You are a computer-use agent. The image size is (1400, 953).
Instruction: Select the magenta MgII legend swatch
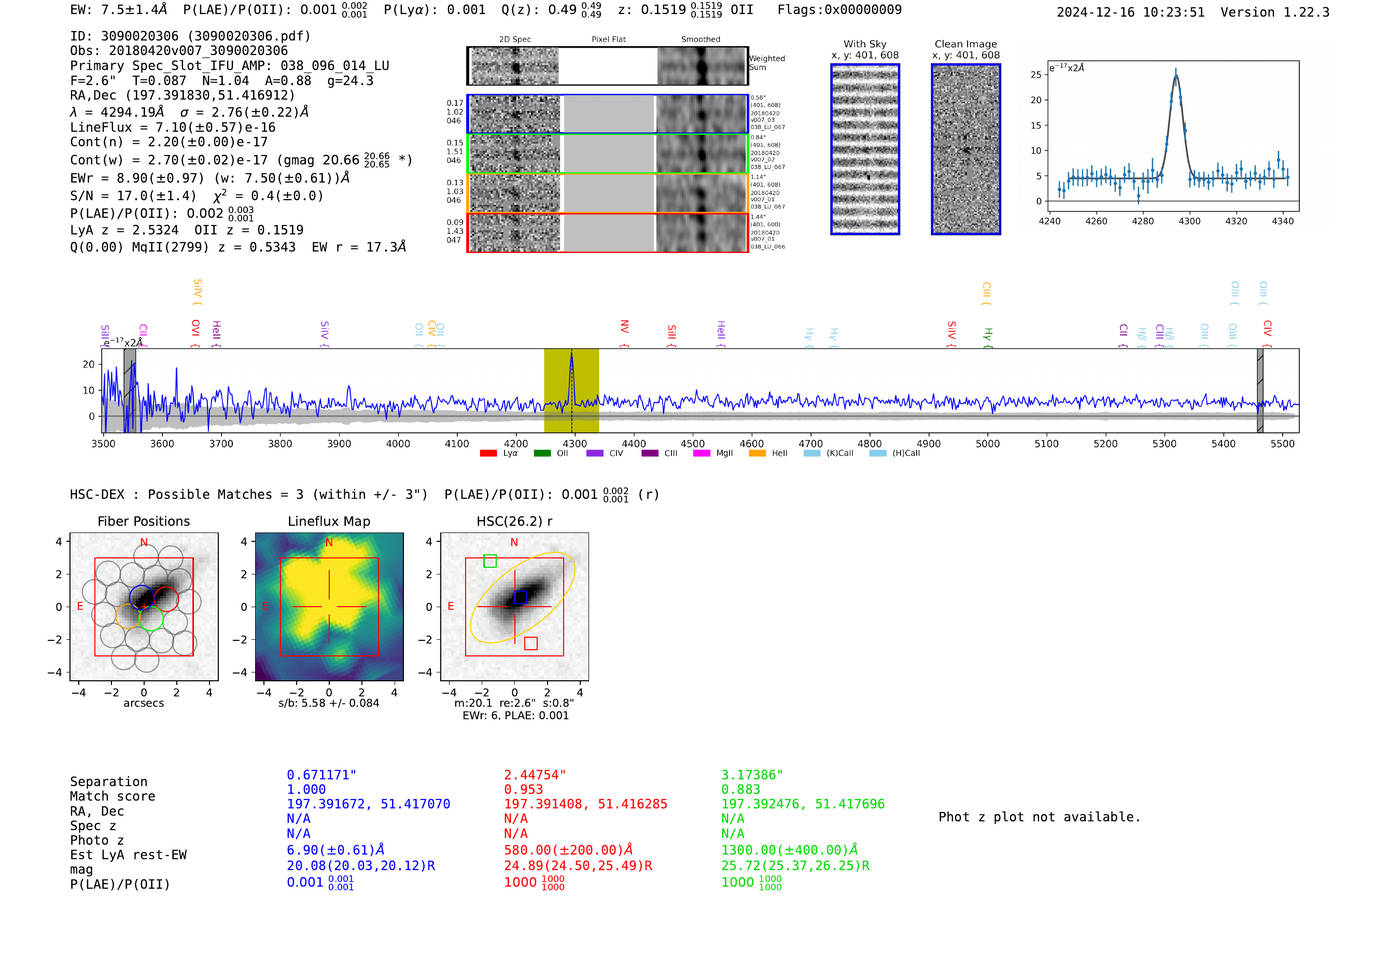click(700, 454)
